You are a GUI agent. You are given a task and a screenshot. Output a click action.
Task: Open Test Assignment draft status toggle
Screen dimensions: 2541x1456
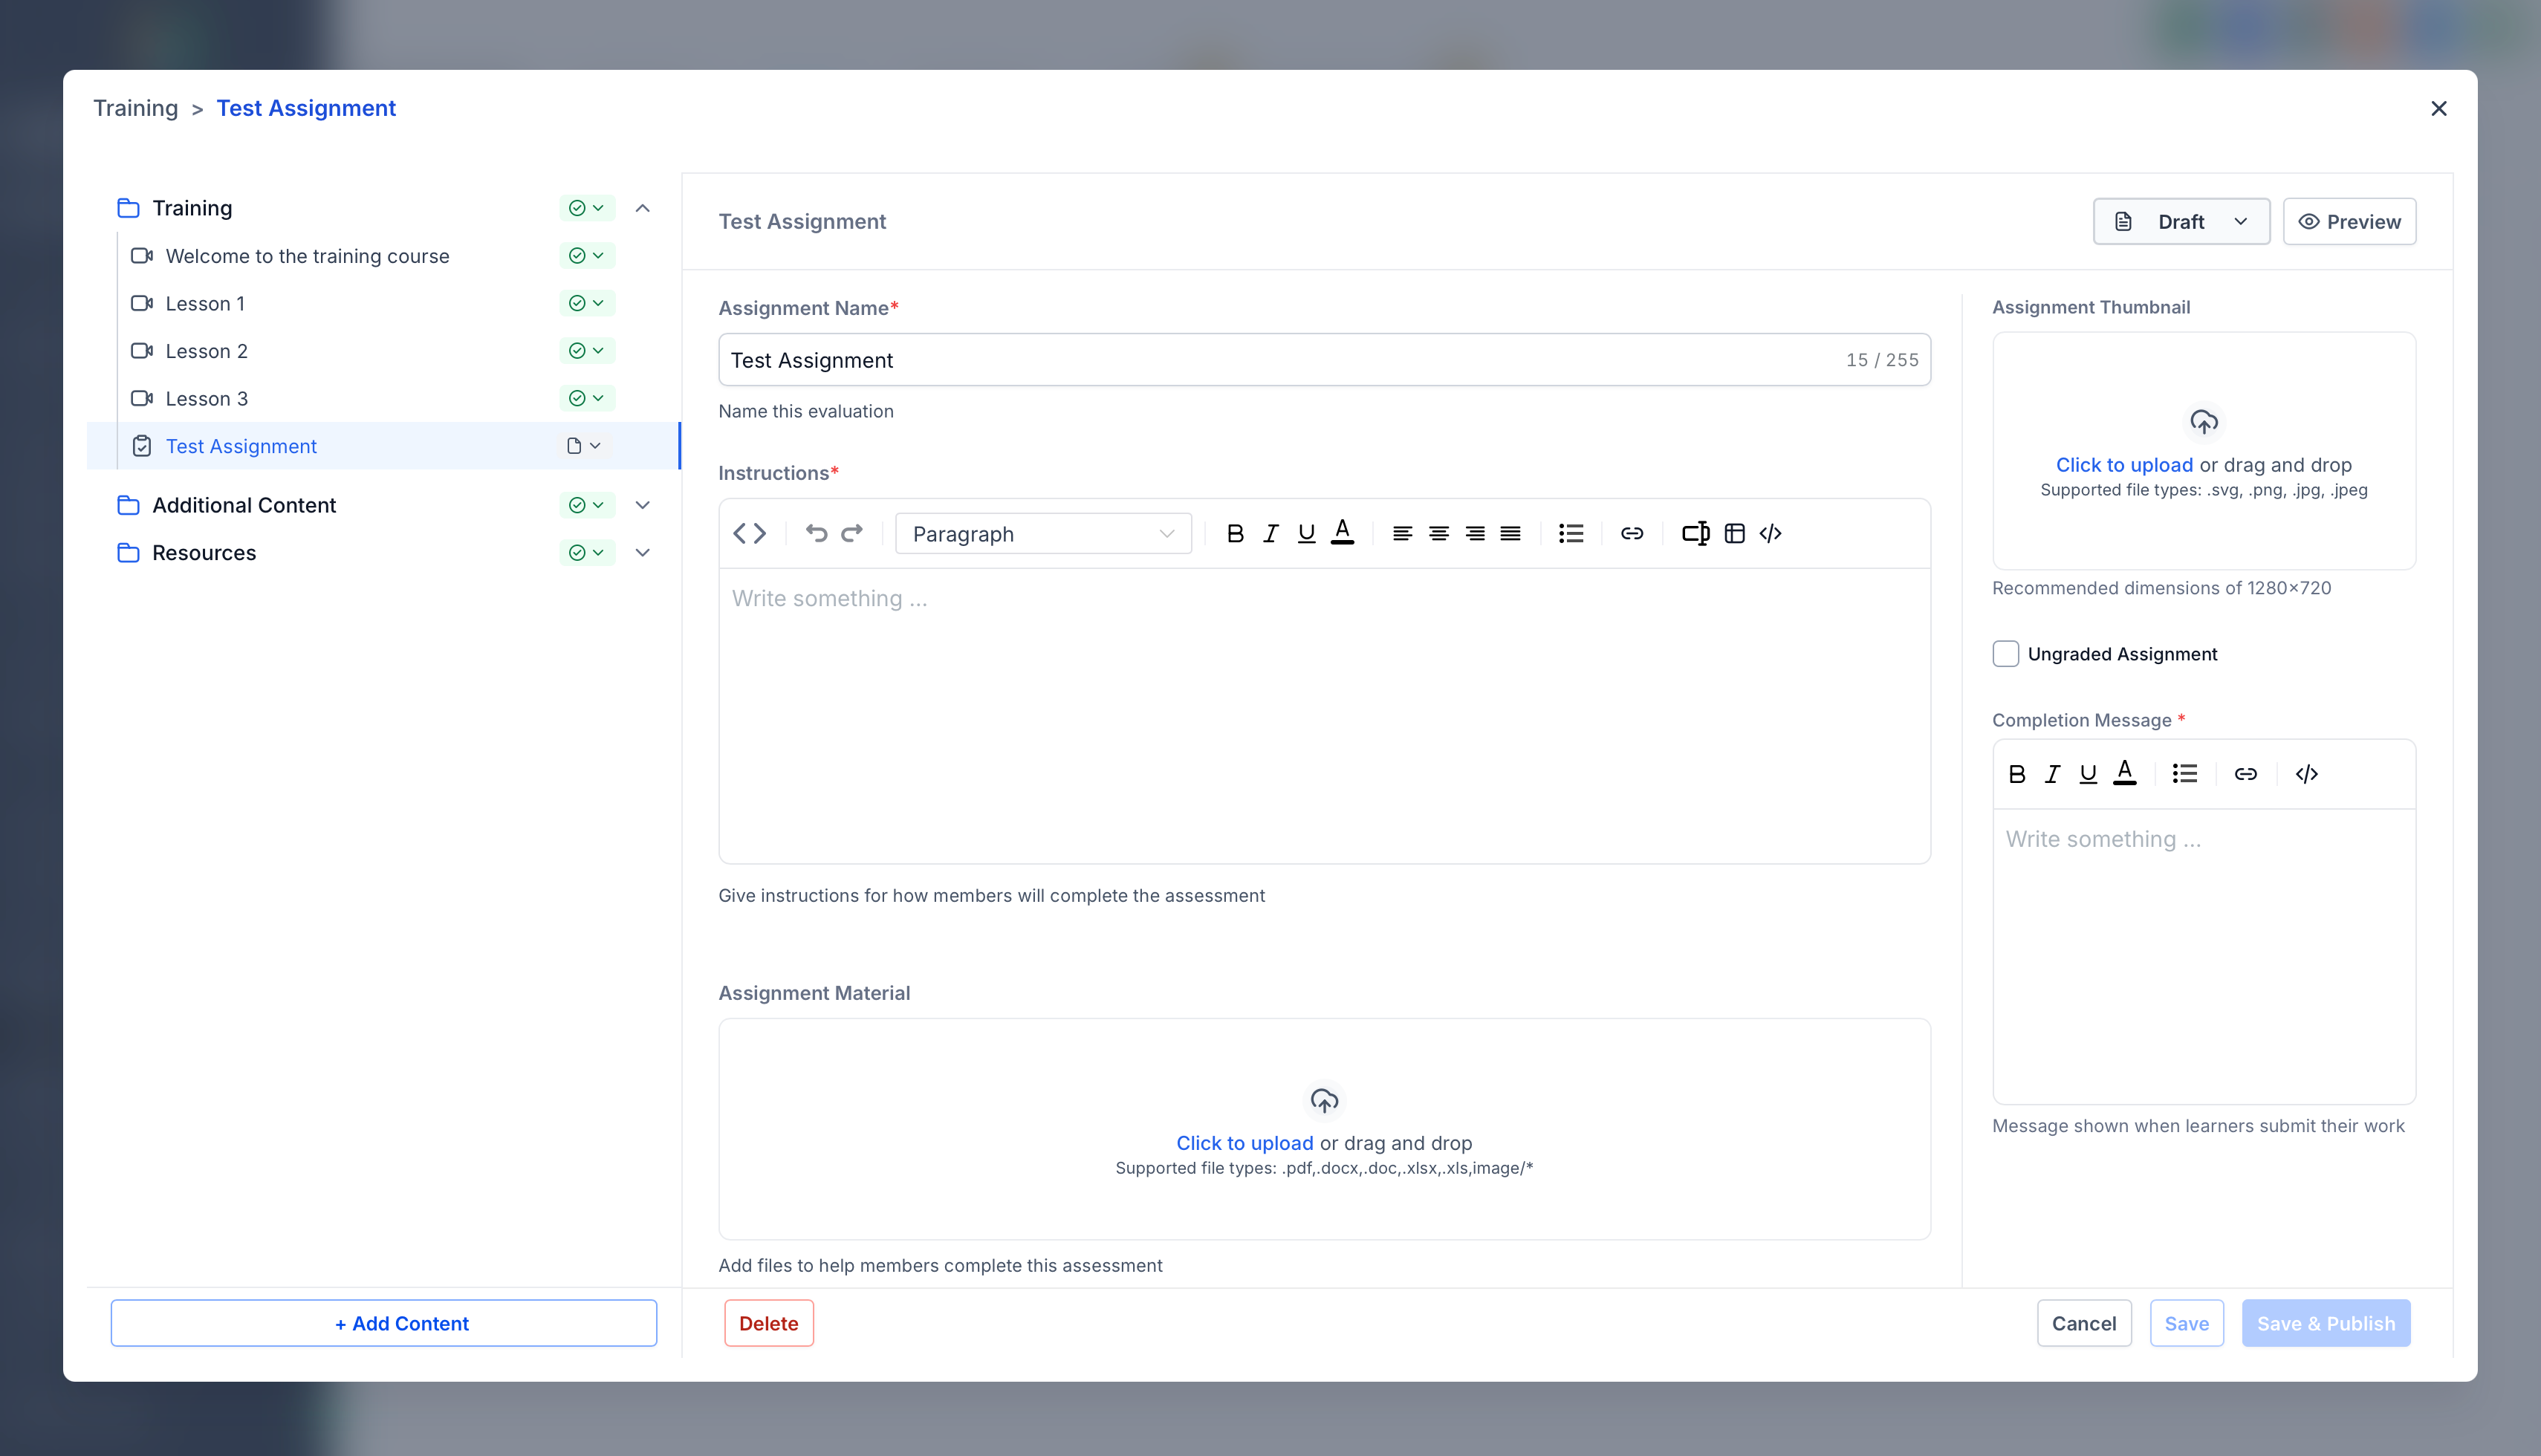coord(584,446)
